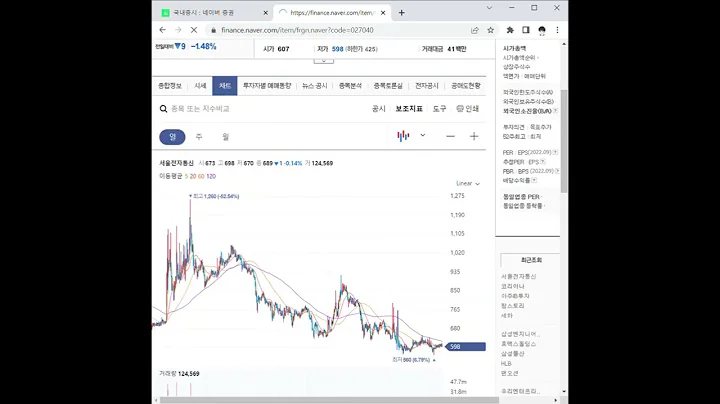Viewport: 720px width, 404px height.
Task: Click the 공시 chart option
Action: (x=378, y=109)
